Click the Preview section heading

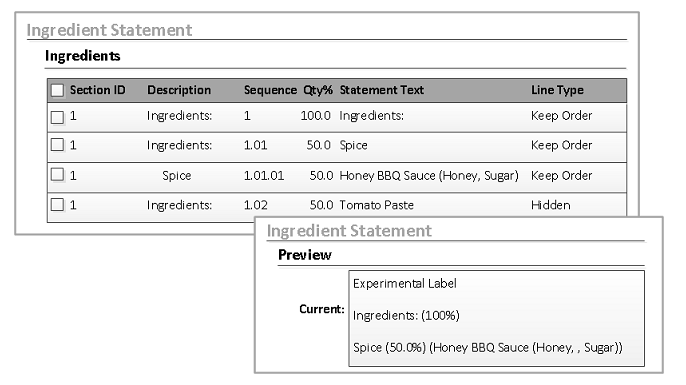[x=305, y=255]
